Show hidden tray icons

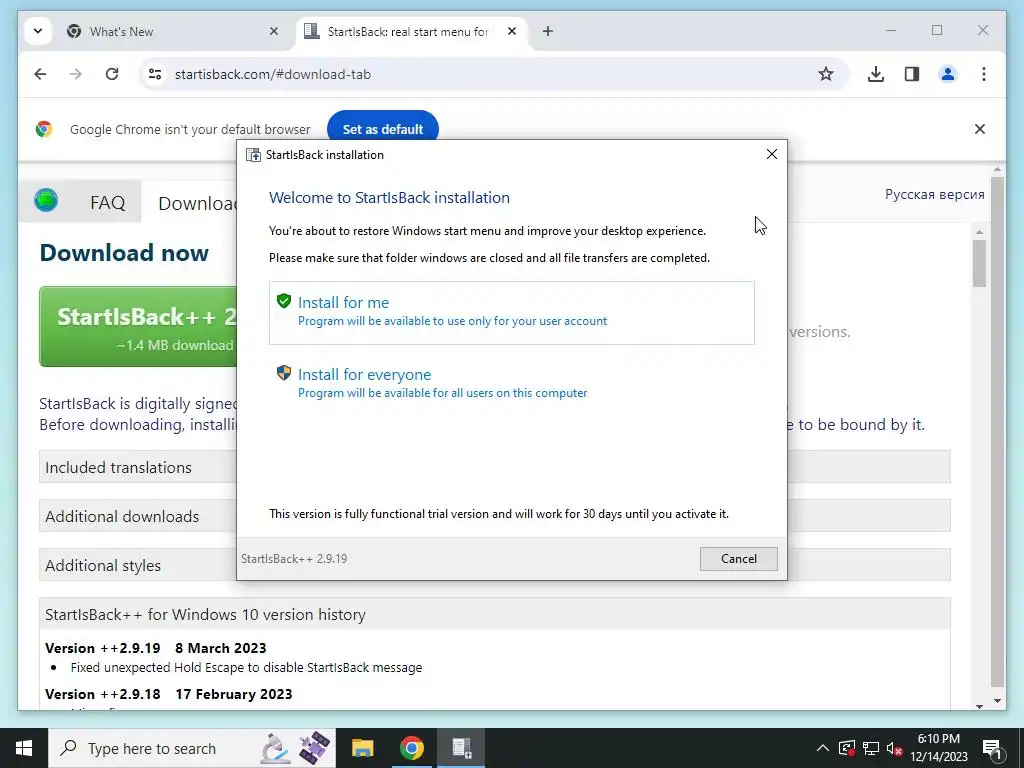tap(822, 748)
